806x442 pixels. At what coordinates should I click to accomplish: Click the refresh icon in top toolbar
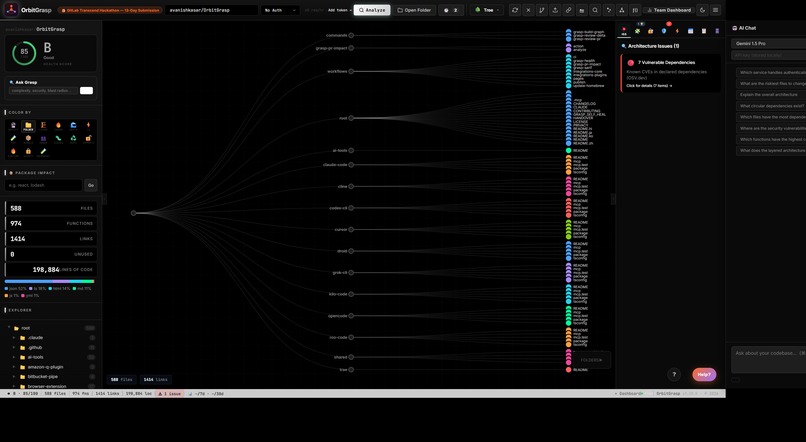[515, 10]
